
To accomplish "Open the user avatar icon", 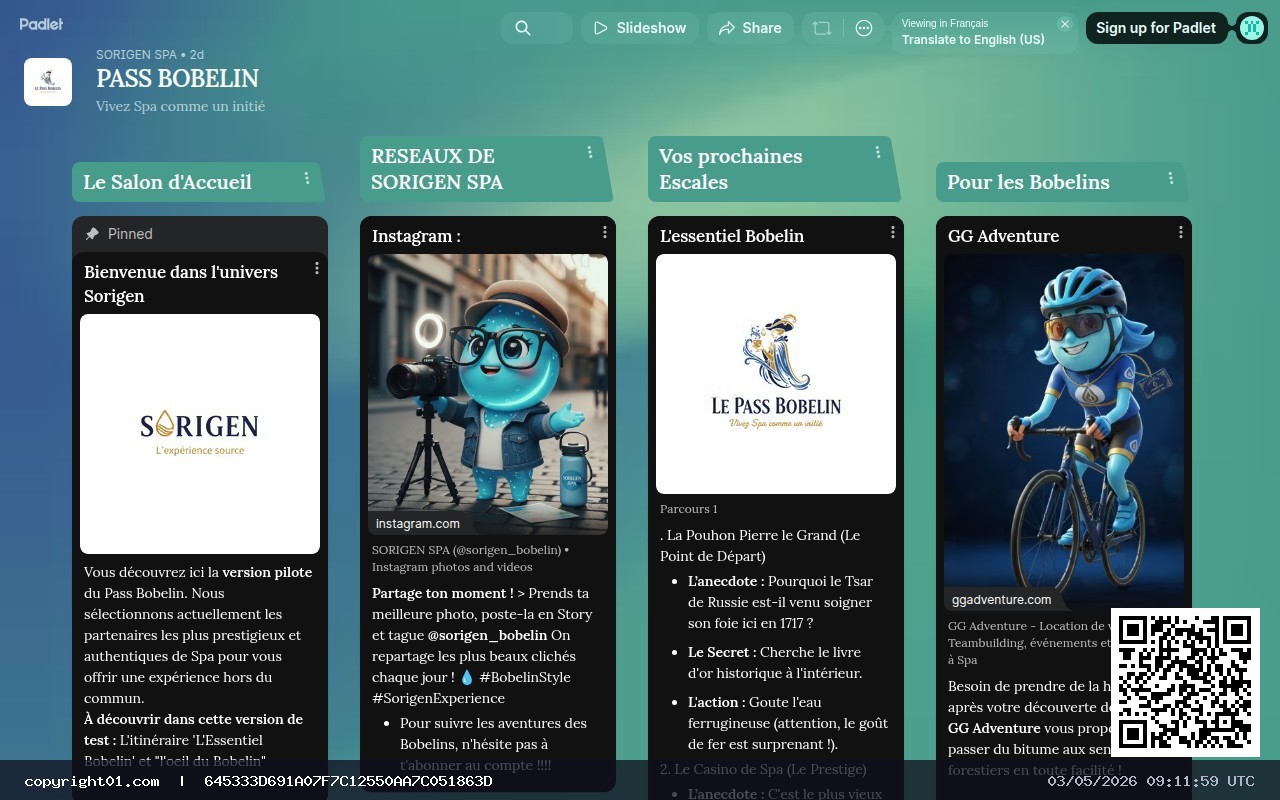I will pos(1251,28).
